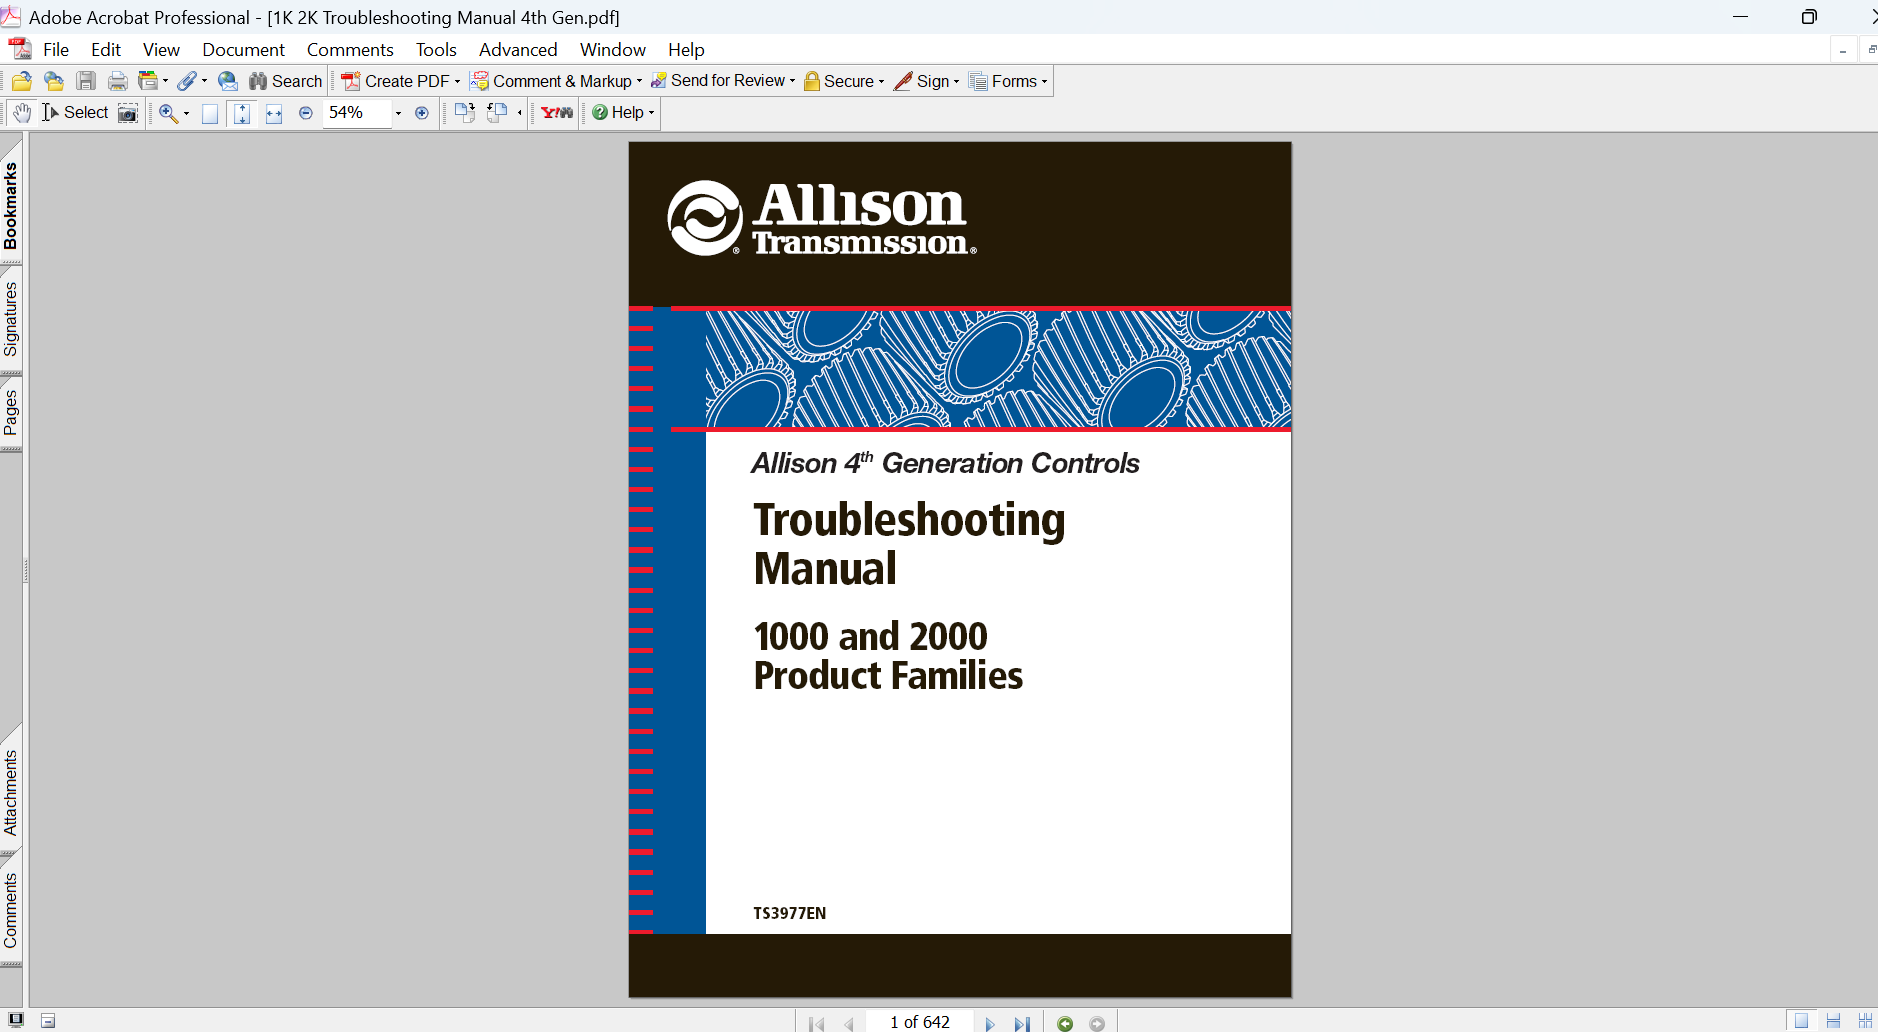Expand the Forms dropdown
Image resolution: width=1878 pixels, height=1032 pixels.
pos(1044,82)
